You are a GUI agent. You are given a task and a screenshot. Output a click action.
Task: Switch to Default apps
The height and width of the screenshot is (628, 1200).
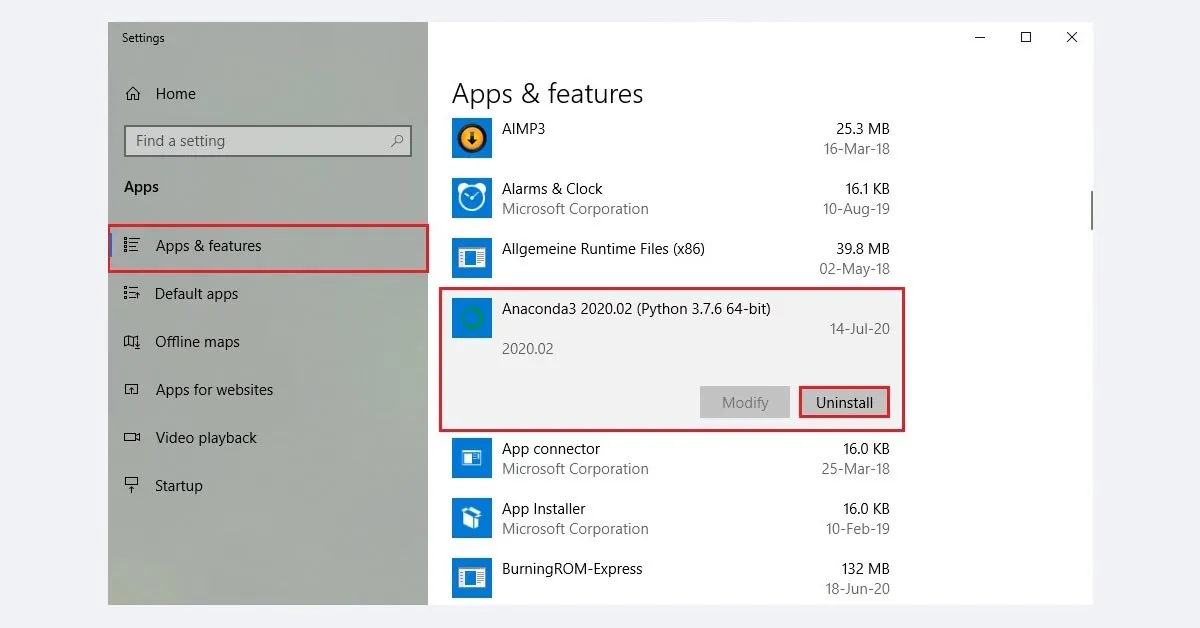197,294
